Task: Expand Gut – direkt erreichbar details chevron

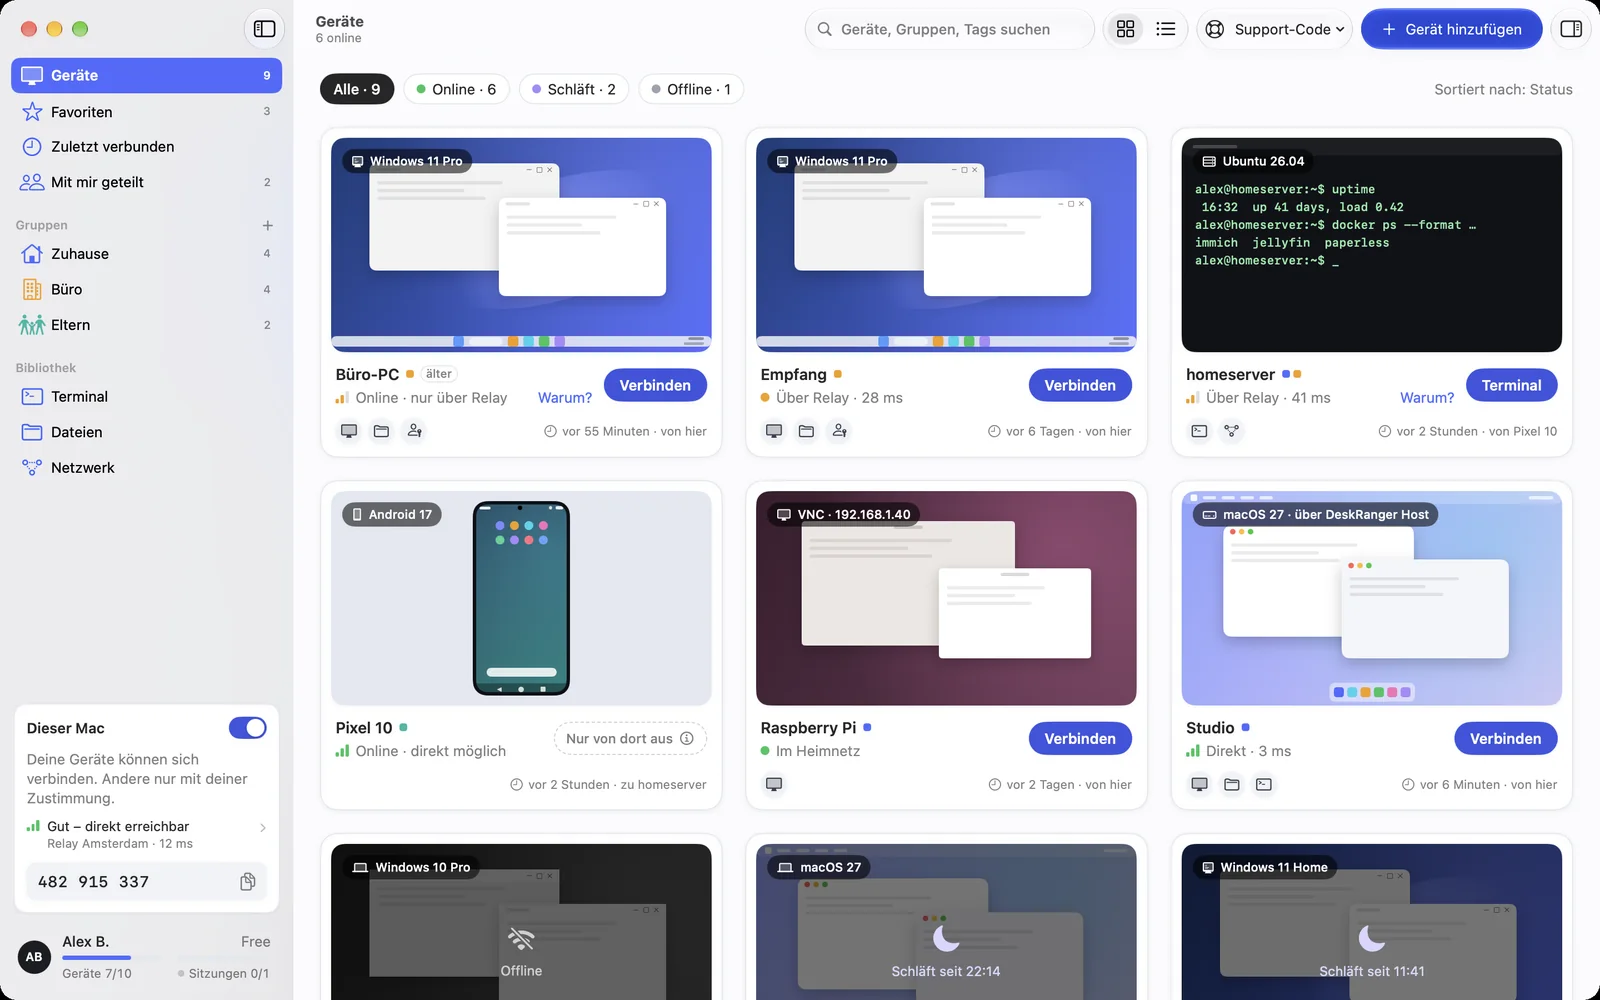Action: coord(263,827)
